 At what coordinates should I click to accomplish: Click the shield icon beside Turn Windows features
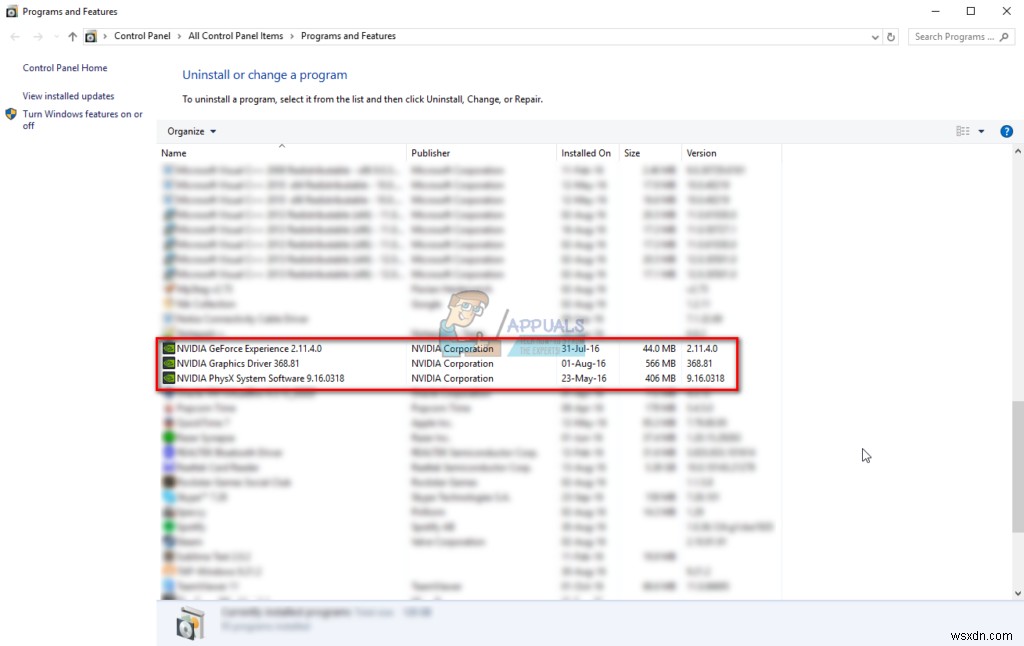(11, 114)
